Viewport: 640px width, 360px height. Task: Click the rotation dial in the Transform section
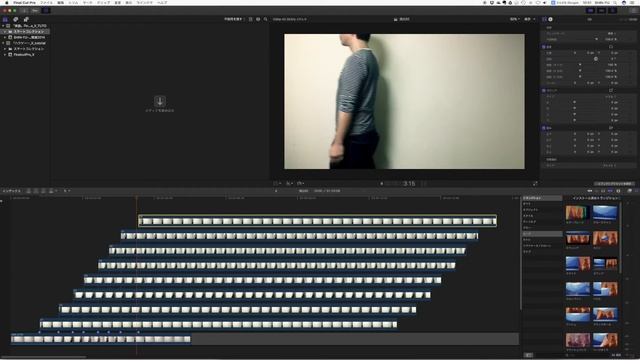(596, 59)
